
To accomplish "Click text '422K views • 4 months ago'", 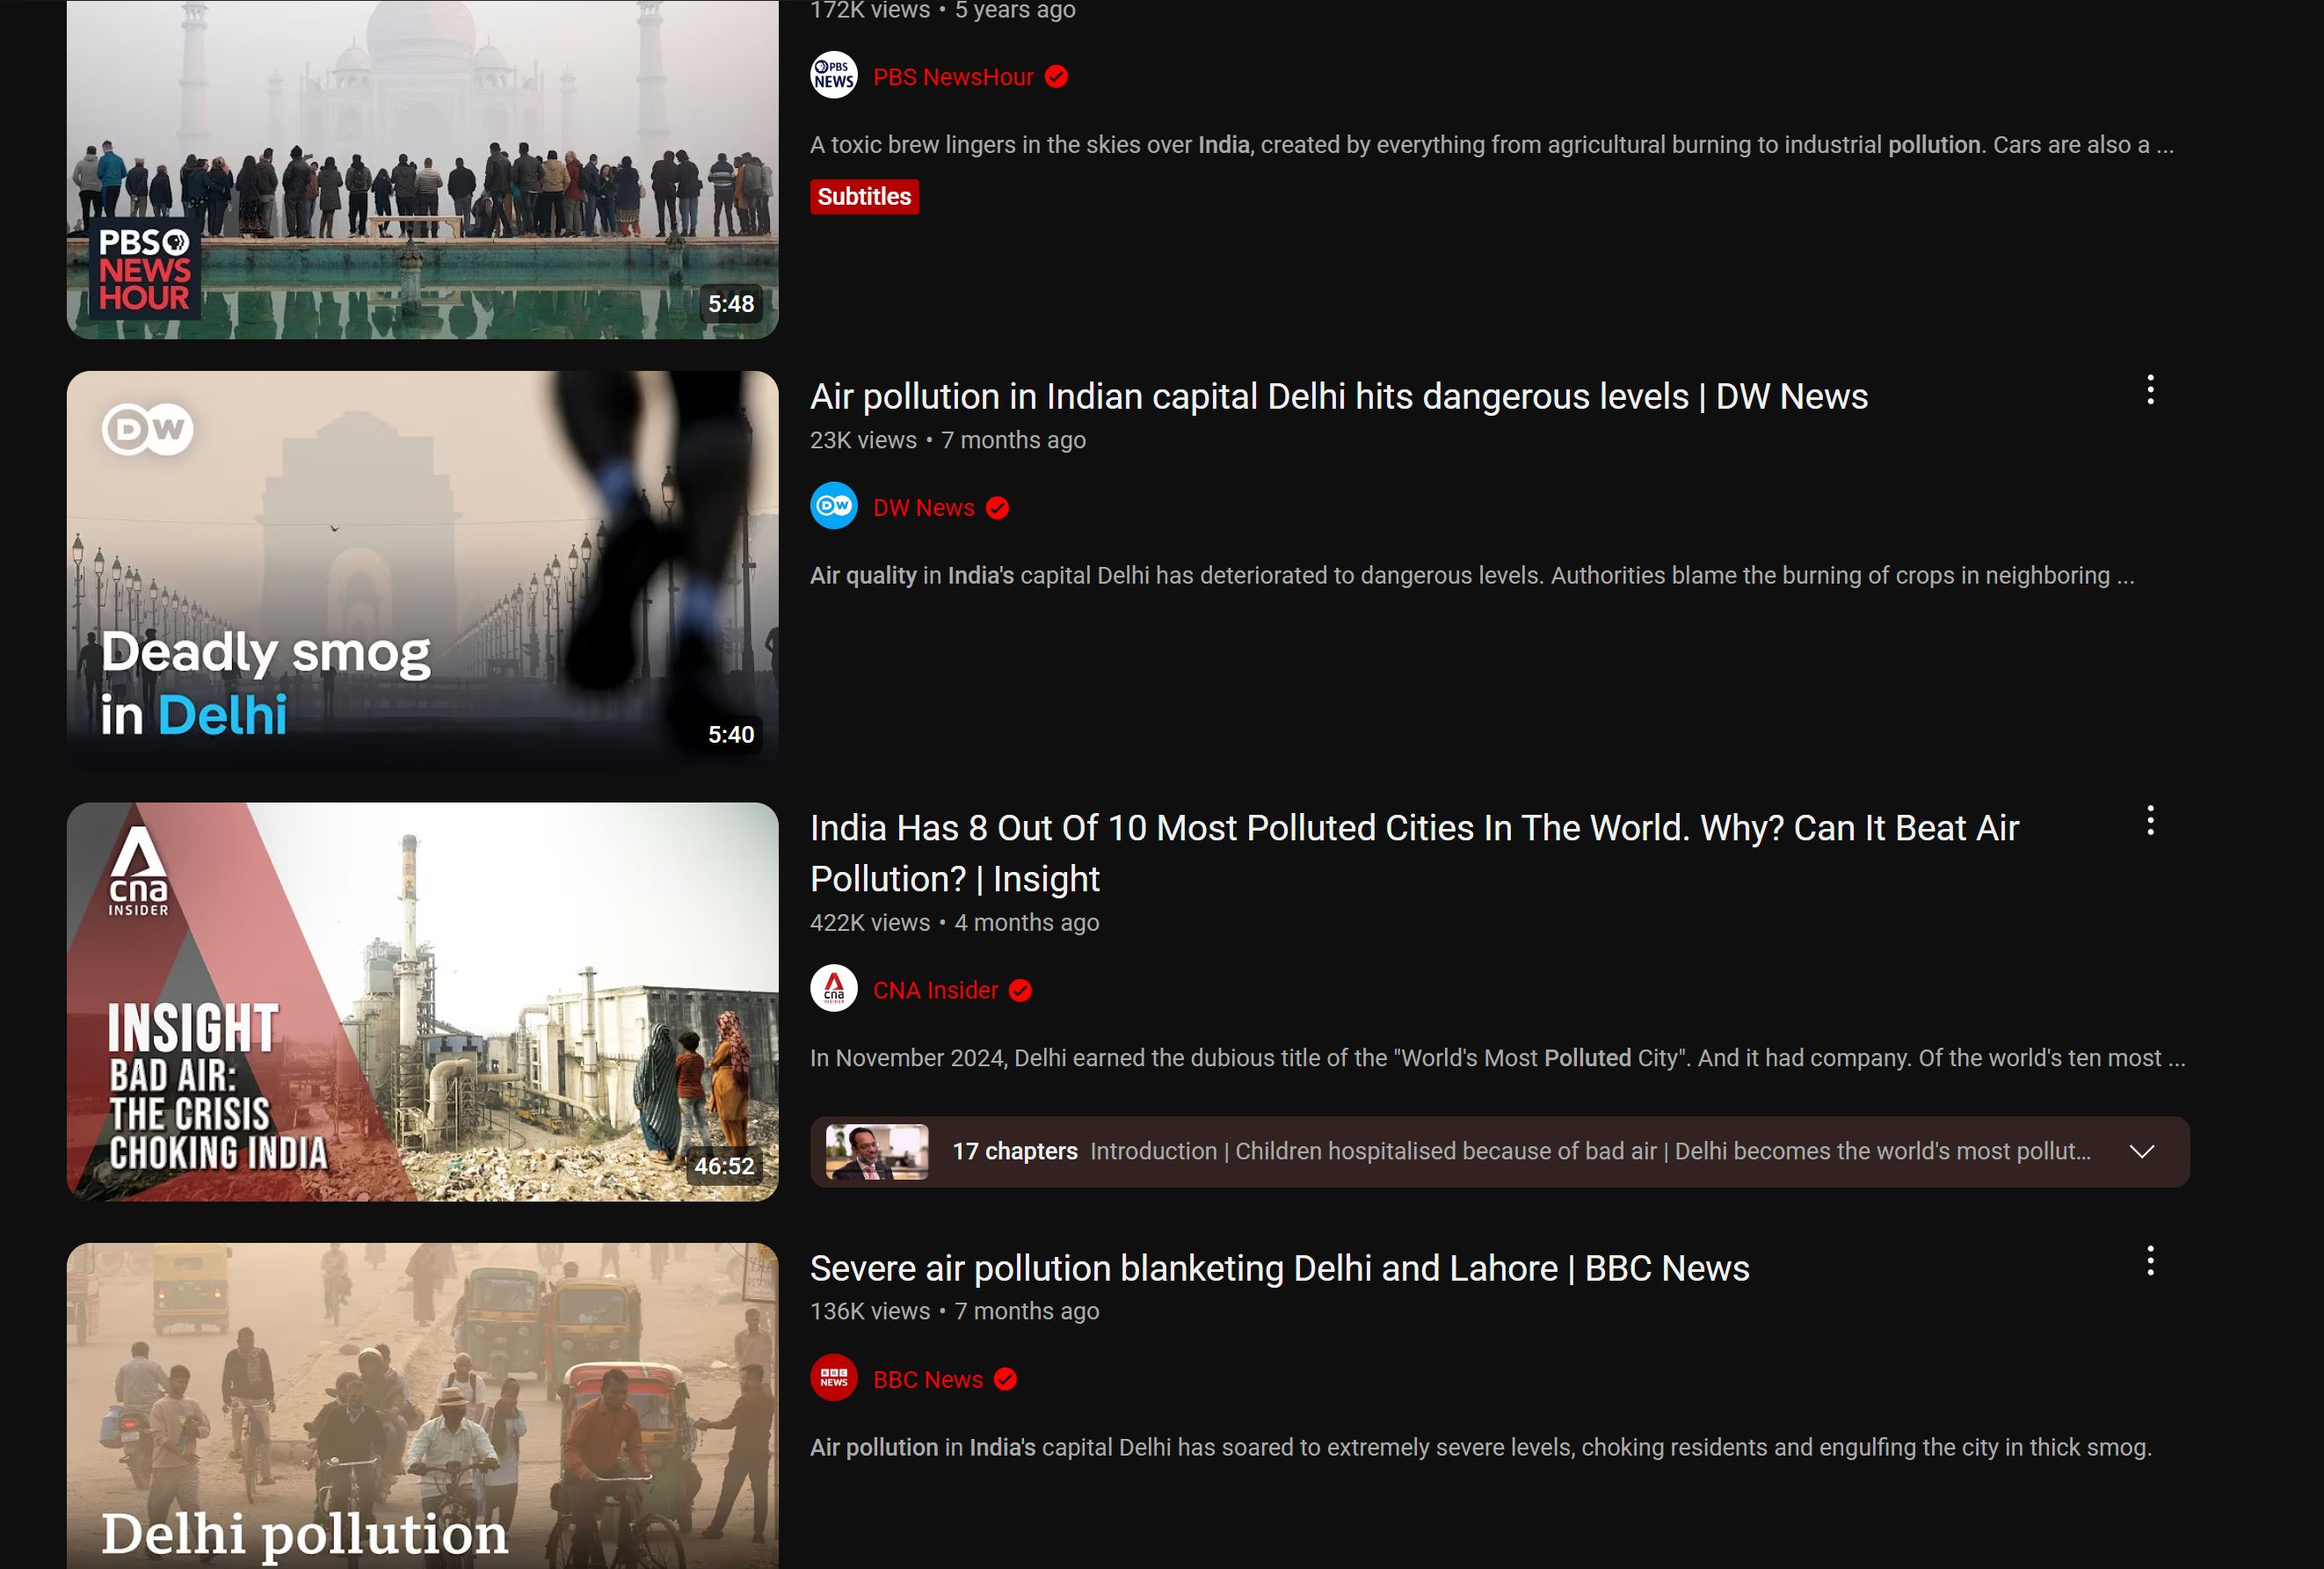I will [954, 922].
